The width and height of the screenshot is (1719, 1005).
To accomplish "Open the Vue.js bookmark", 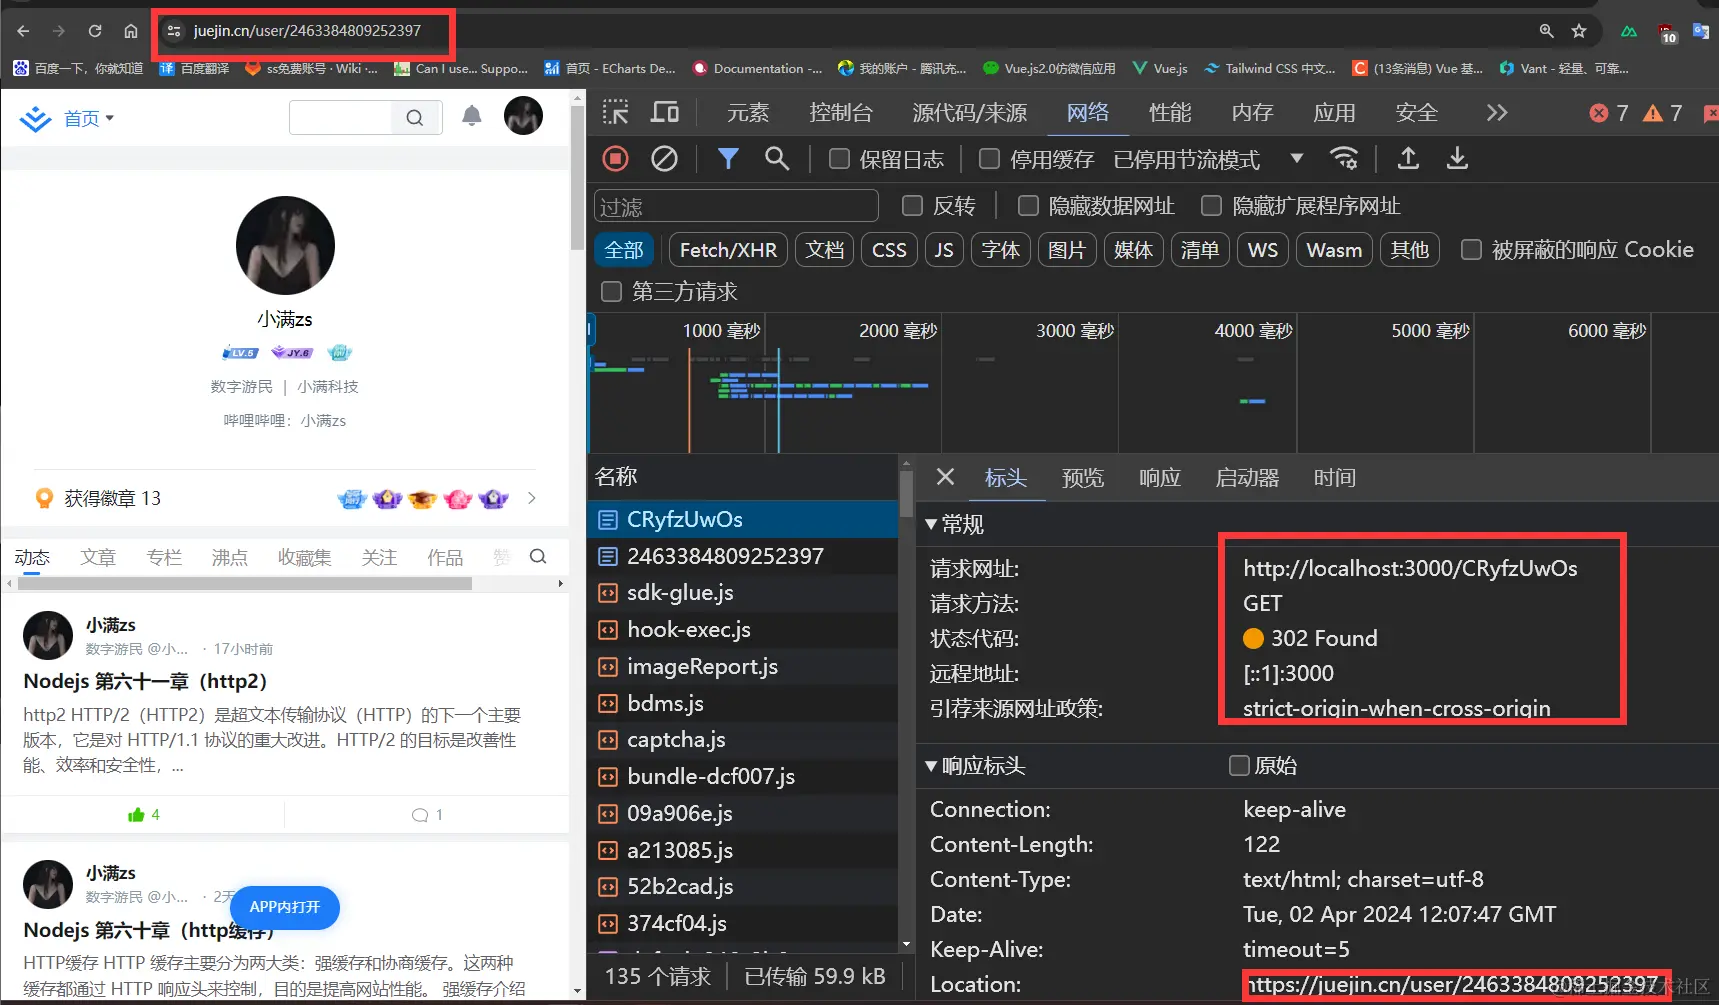I will tap(1160, 68).
